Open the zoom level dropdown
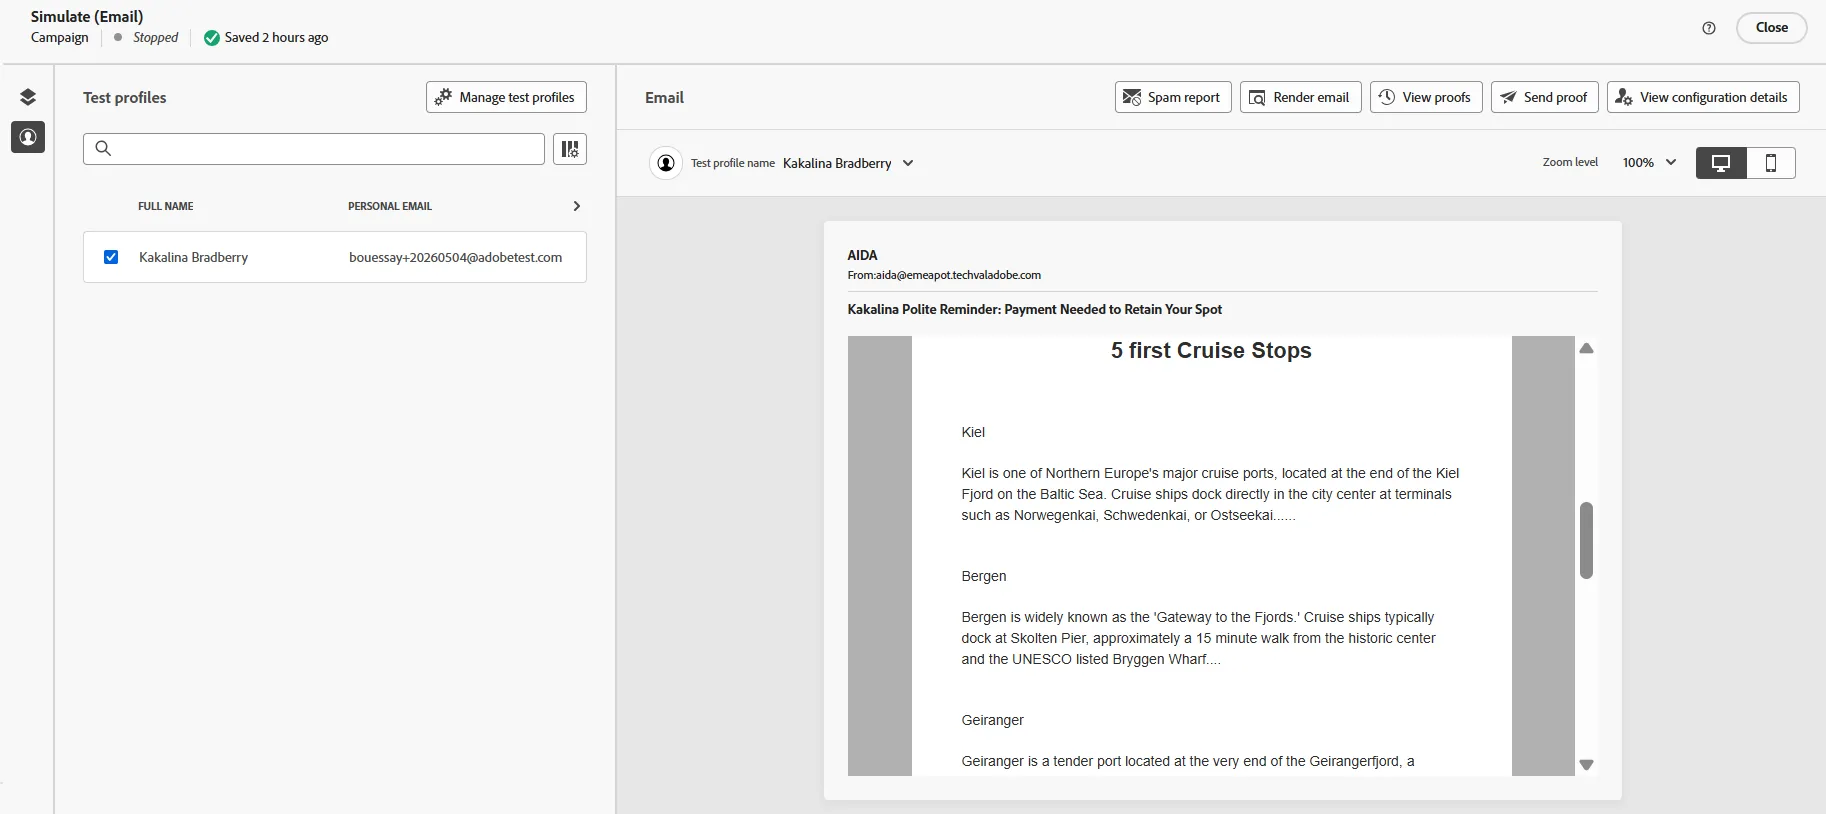 (x=1649, y=163)
